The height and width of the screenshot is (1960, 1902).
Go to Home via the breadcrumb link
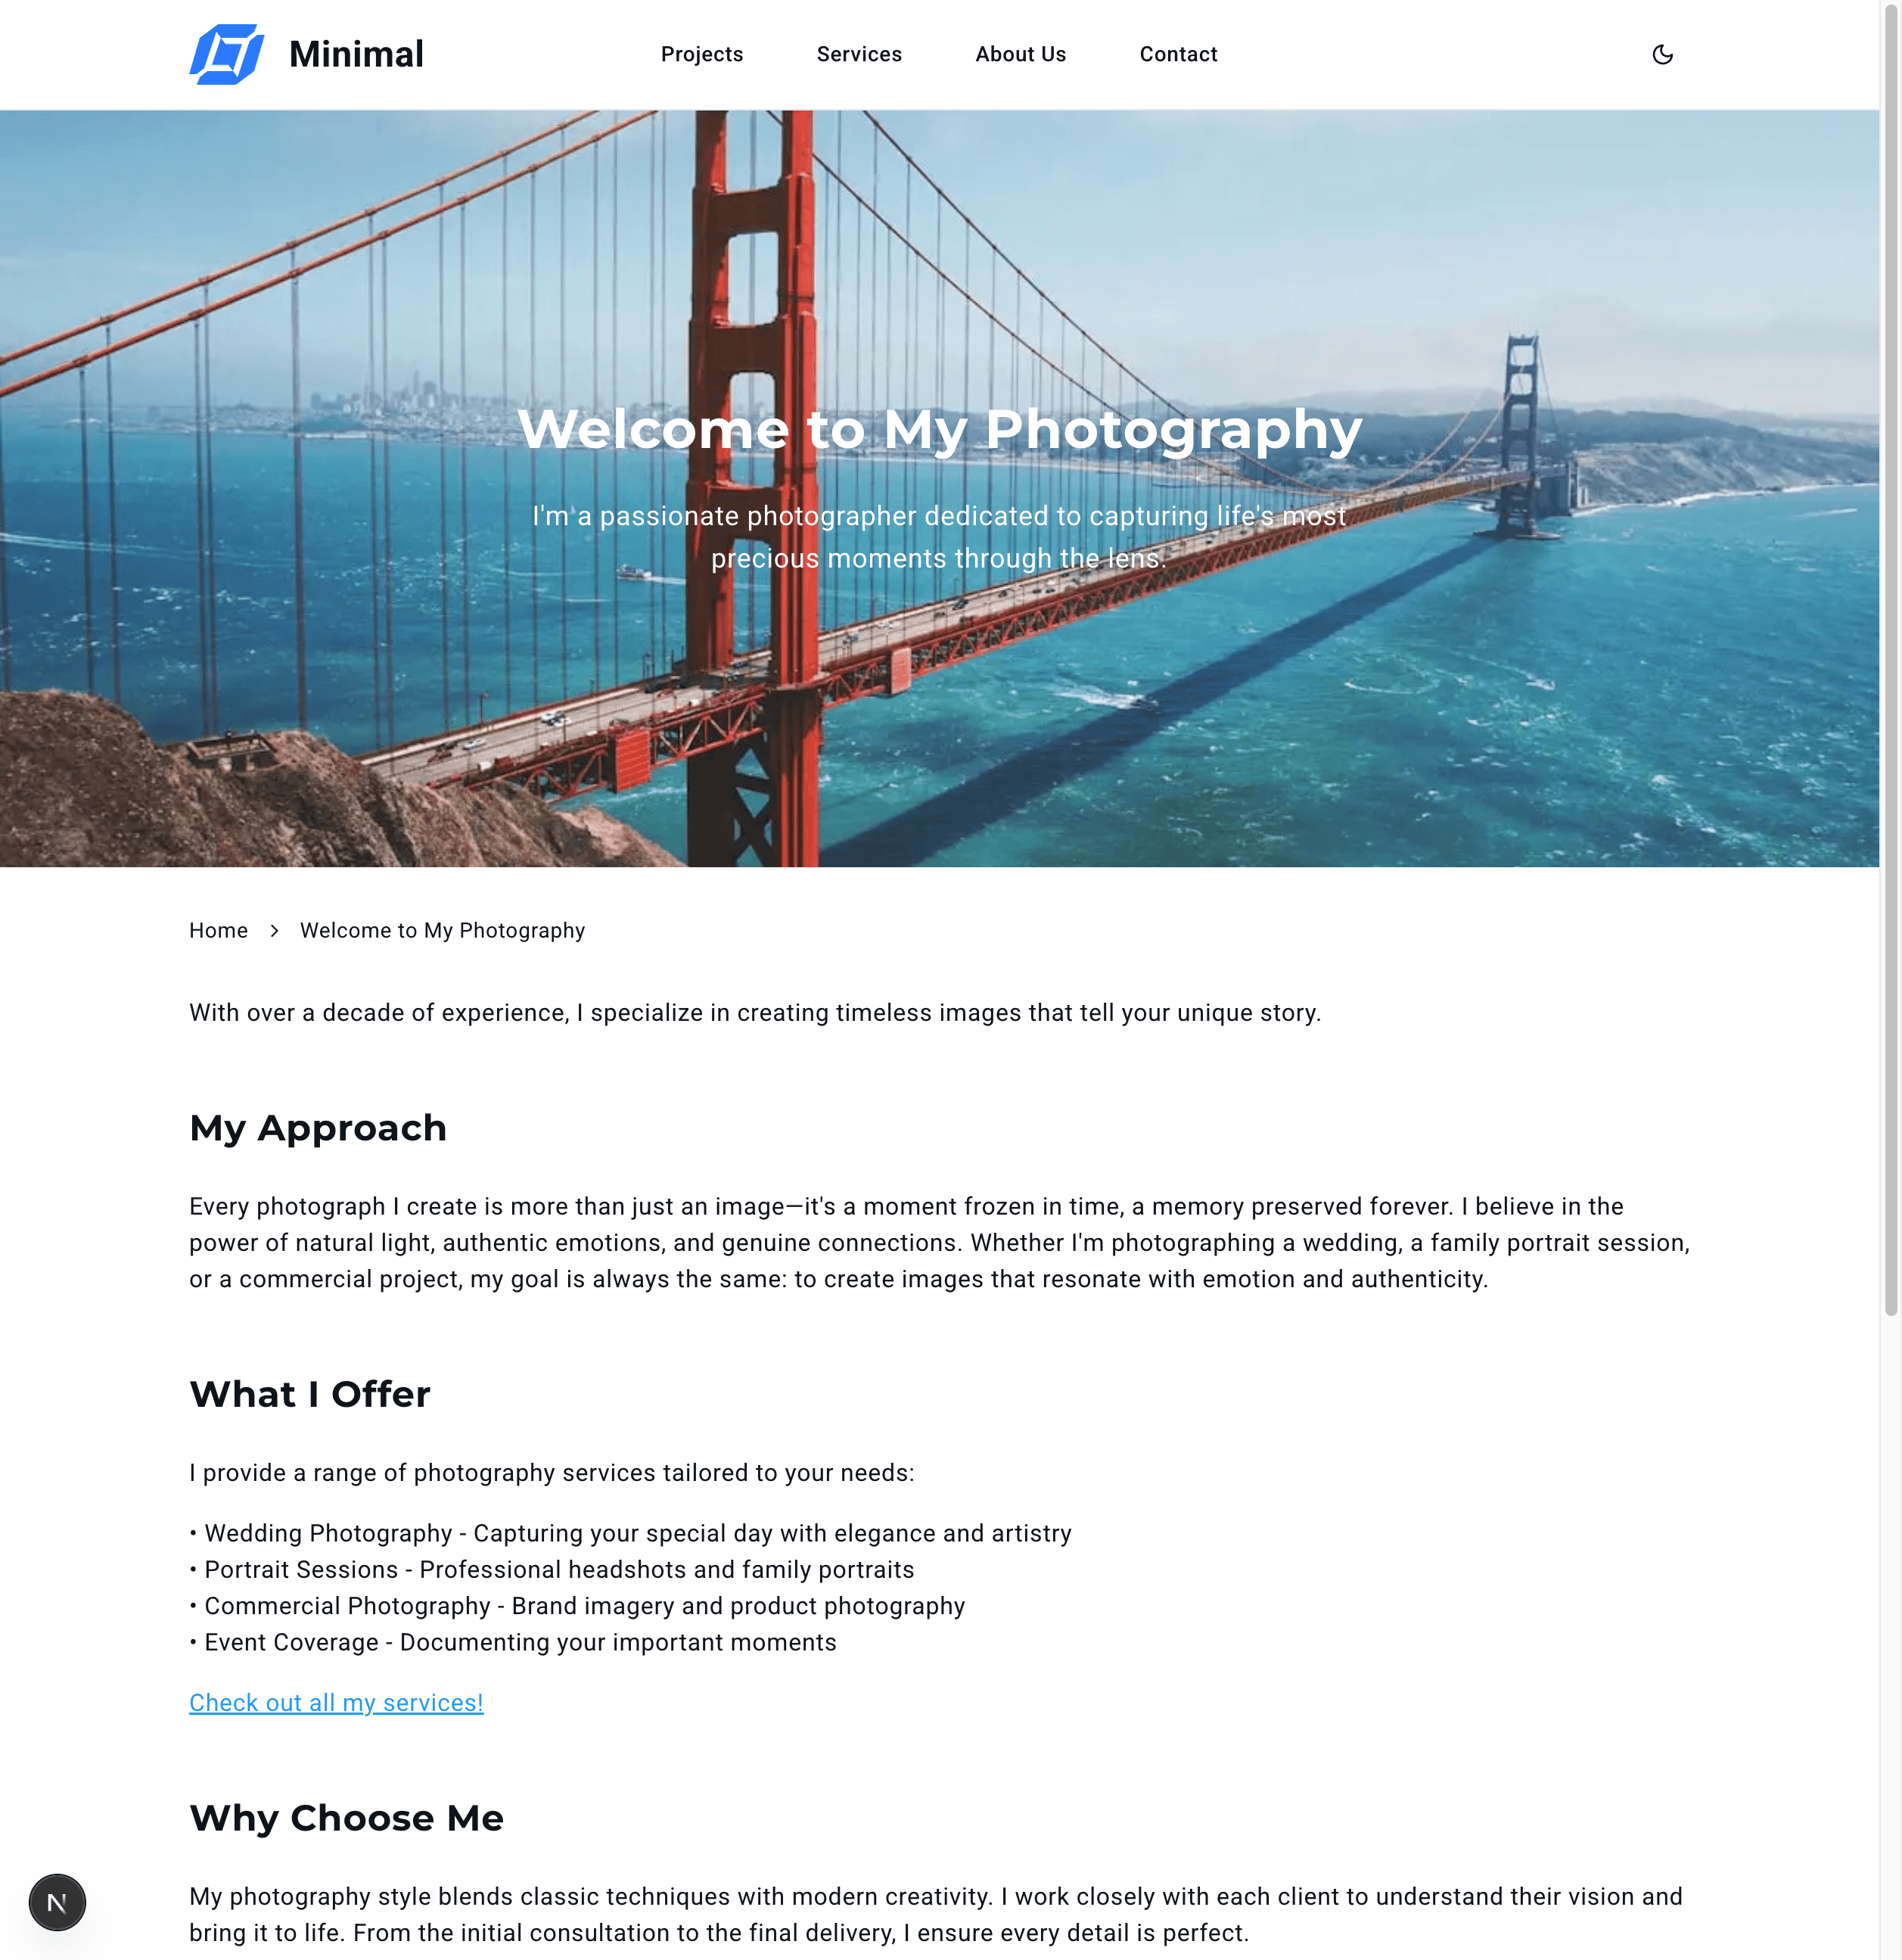tap(218, 930)
